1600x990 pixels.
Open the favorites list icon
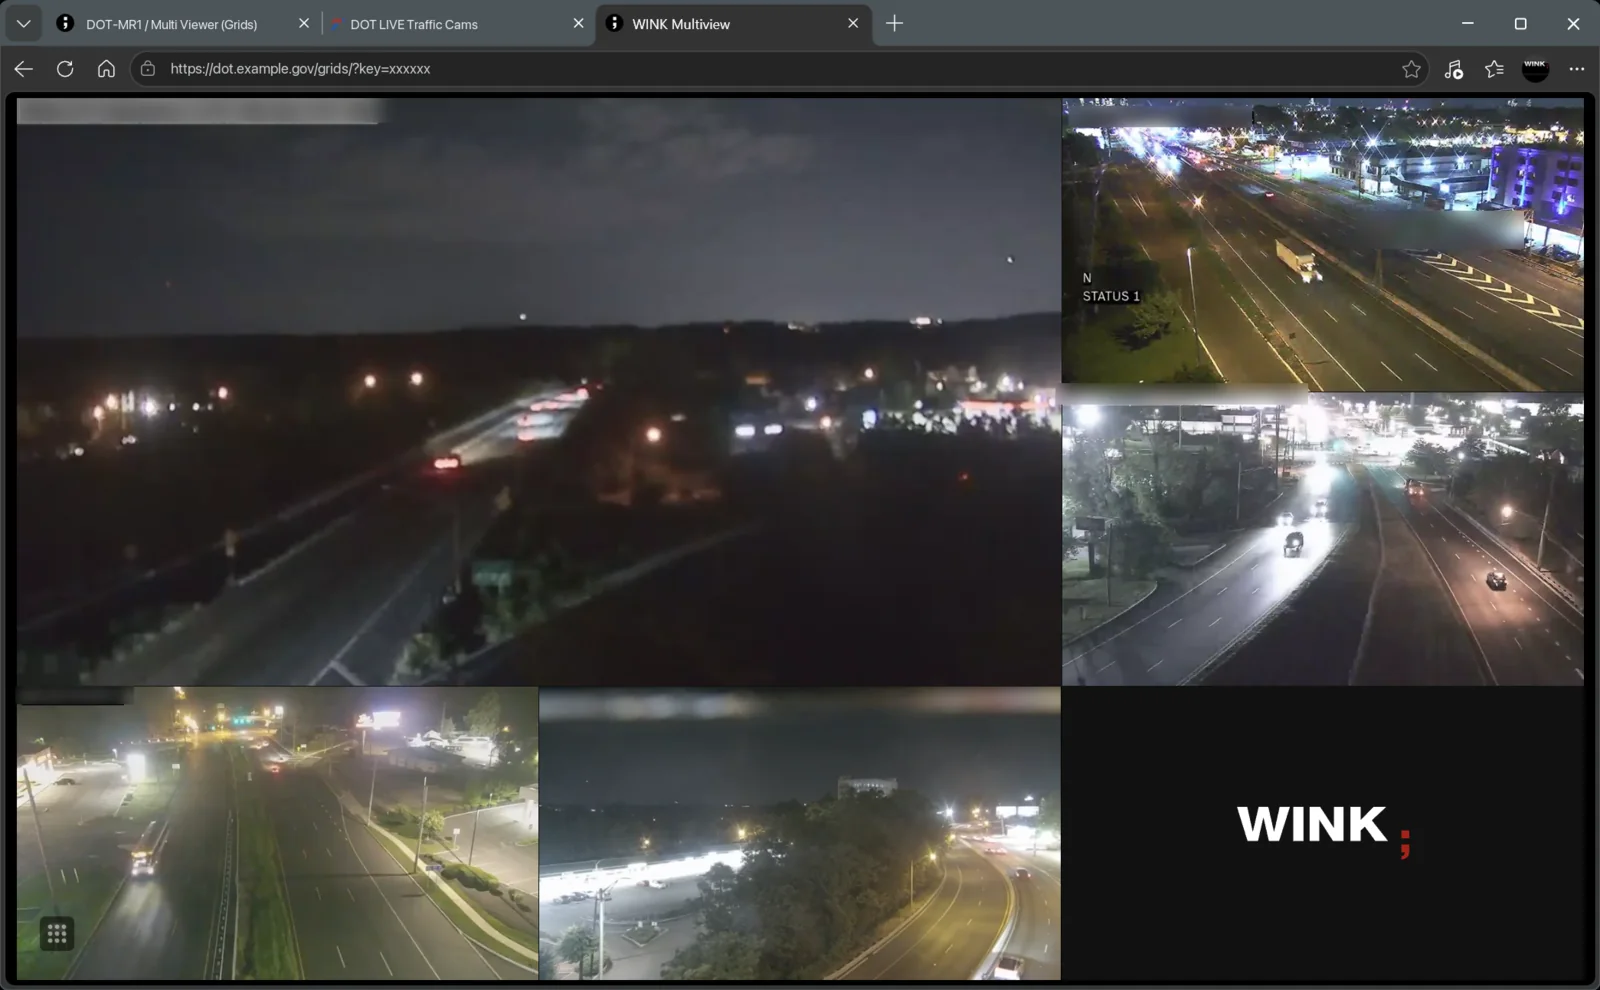(1494, 69)
